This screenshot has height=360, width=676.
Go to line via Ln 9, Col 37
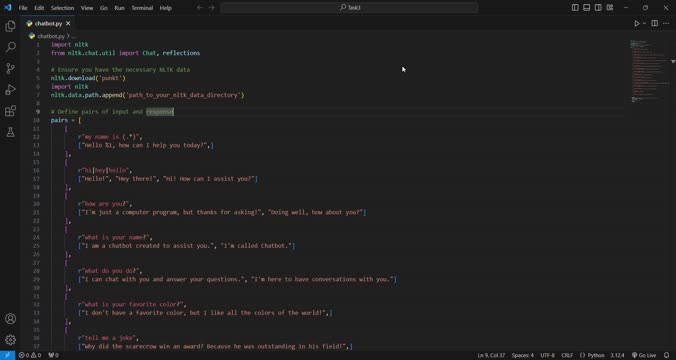[x=491, y=355]
